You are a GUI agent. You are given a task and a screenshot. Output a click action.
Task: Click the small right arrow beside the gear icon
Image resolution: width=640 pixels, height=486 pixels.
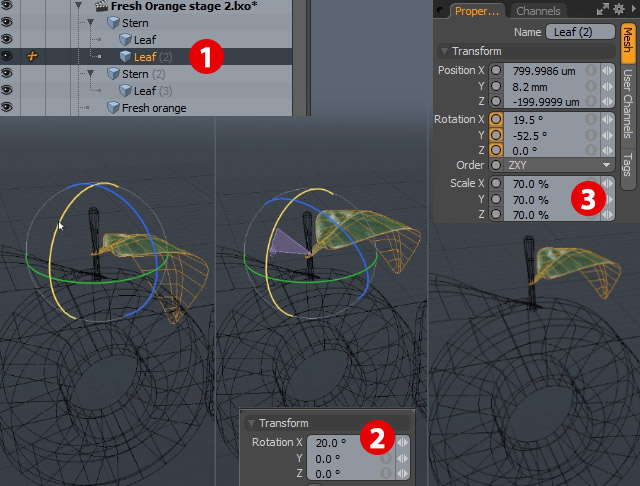[x=634, y=9]
